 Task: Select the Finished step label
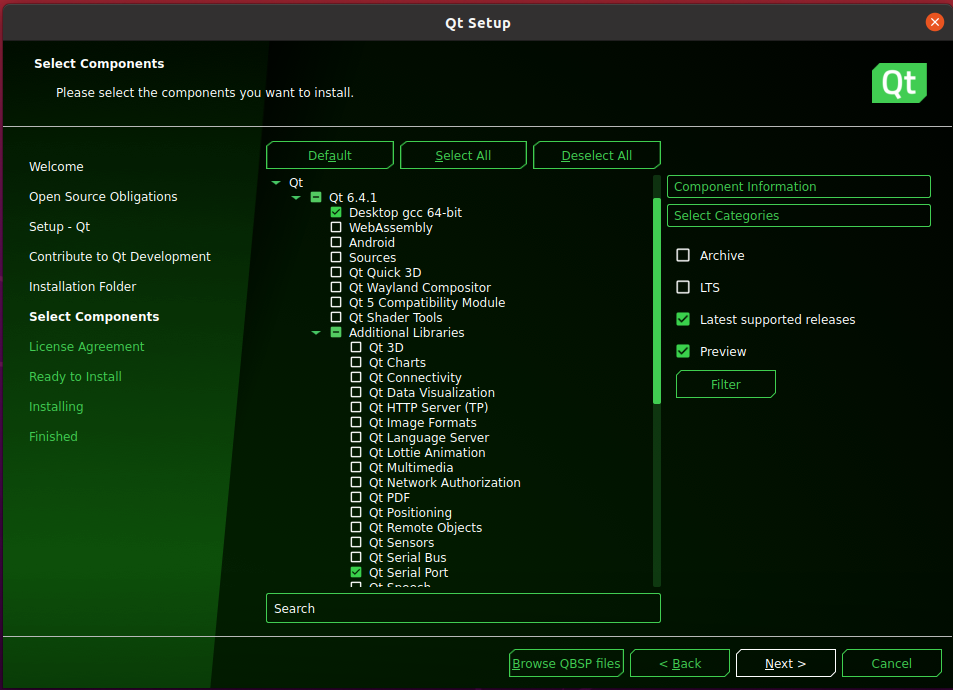point(53,436)
